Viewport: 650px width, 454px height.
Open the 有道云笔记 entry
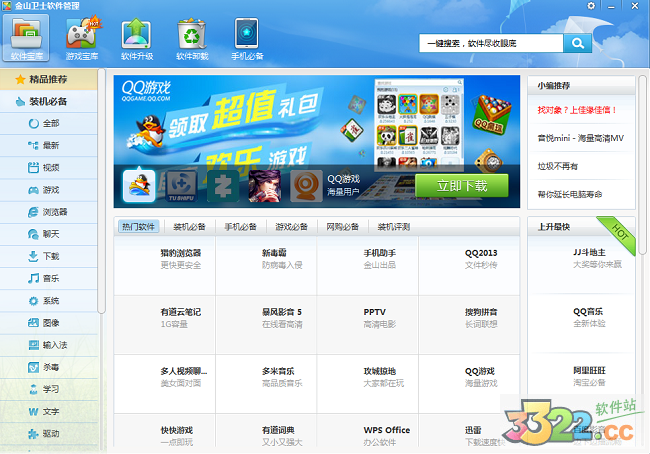pos(165,325)
